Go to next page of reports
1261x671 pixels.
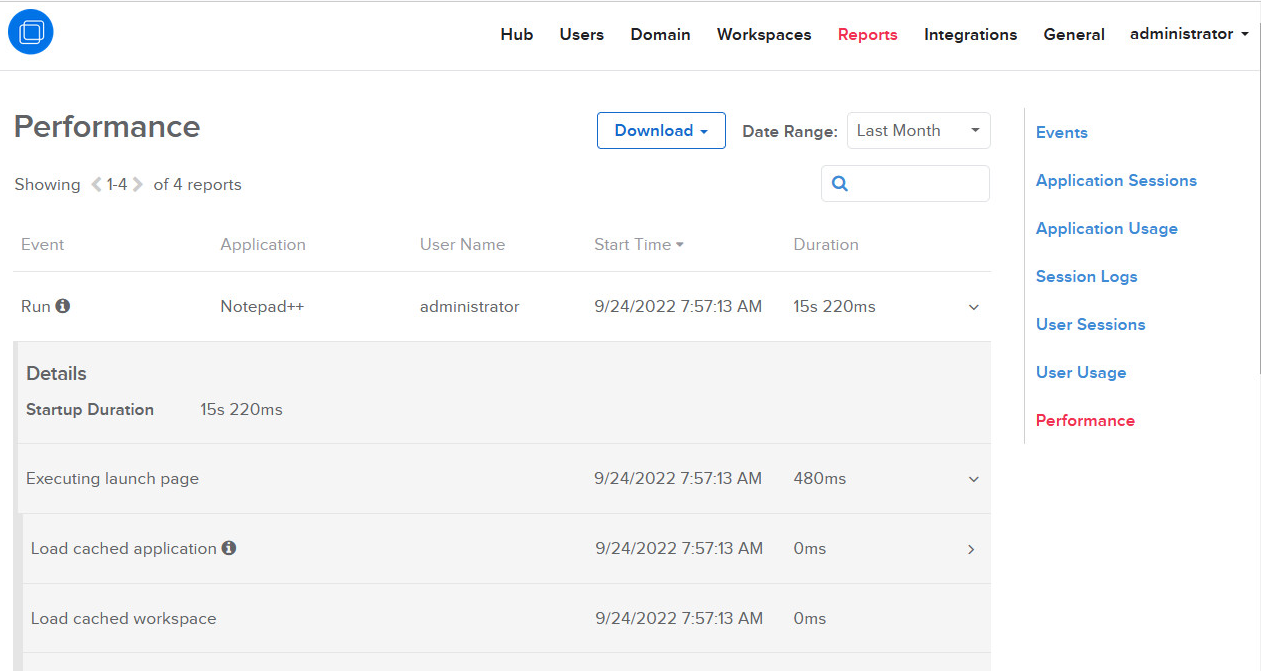[138, 185]
